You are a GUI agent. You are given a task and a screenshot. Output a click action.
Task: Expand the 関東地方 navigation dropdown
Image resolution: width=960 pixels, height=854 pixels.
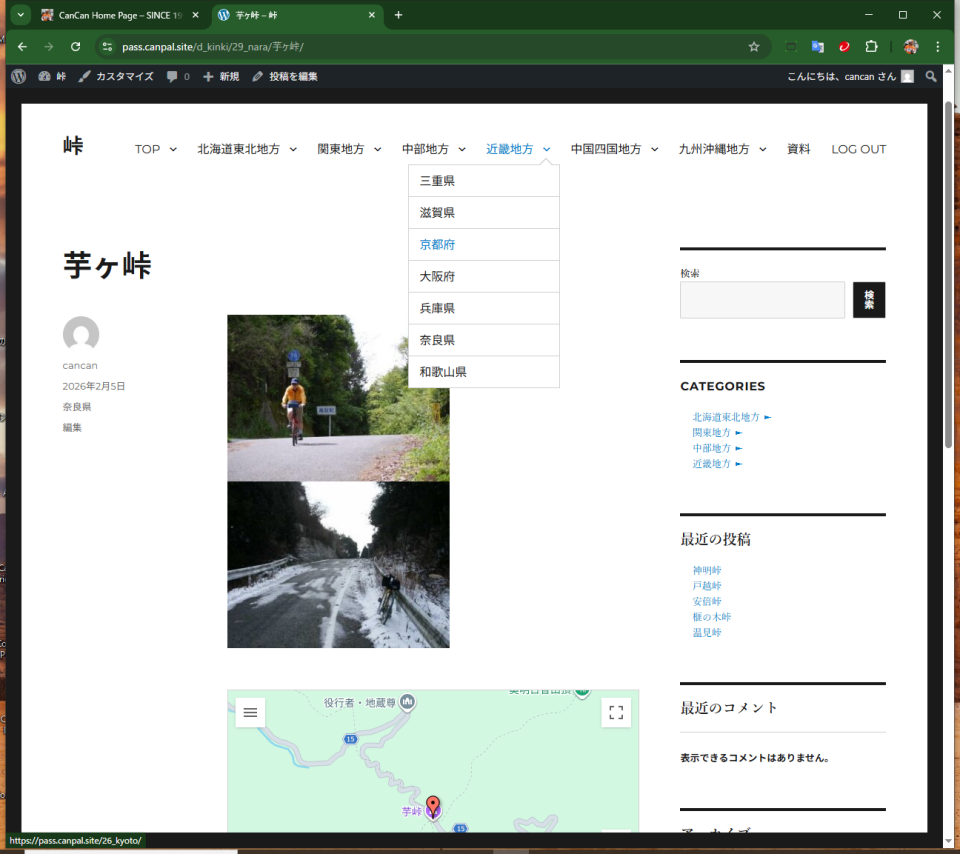coord(377,149)
